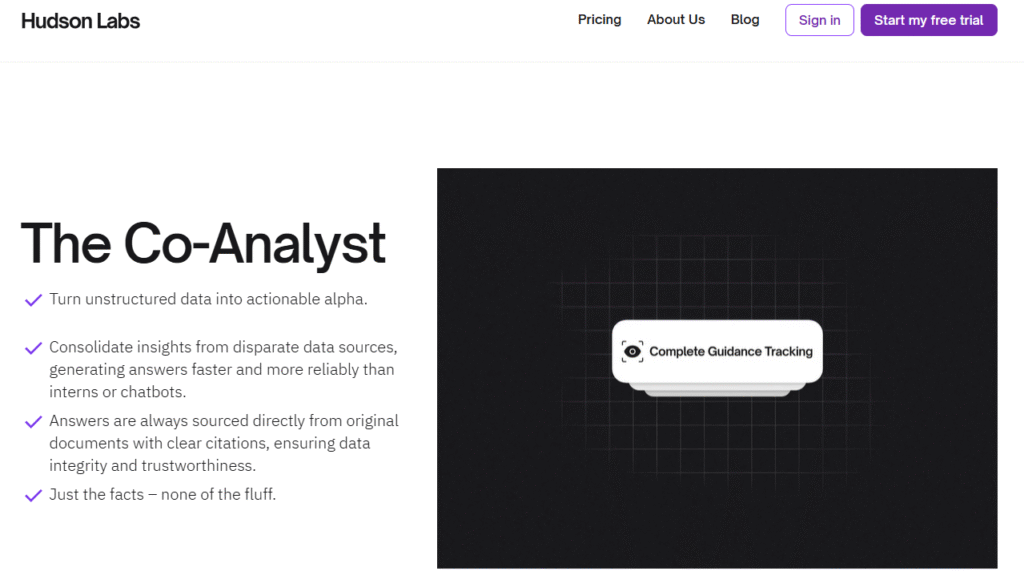Go to About Us page

click(676, 20)
